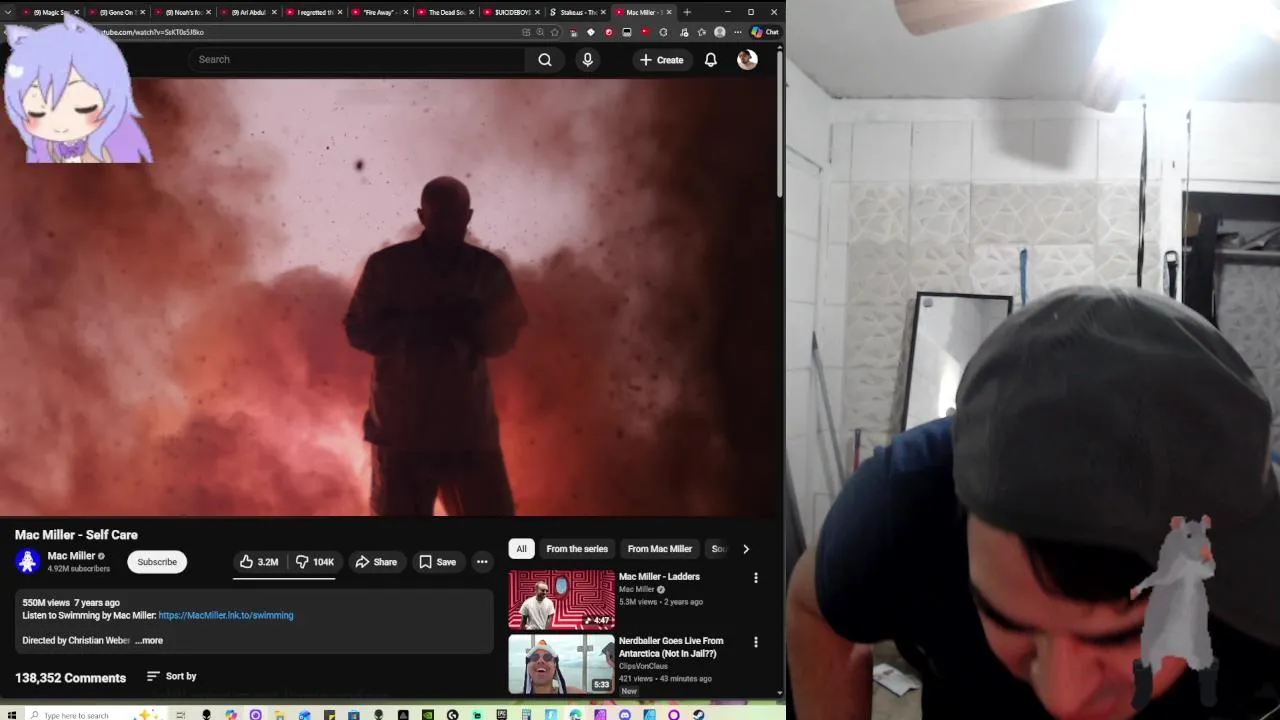Save the video to a playlist
Image resolution: width=1280 pixels, height=720 pixels.
(x=438, y=562)
